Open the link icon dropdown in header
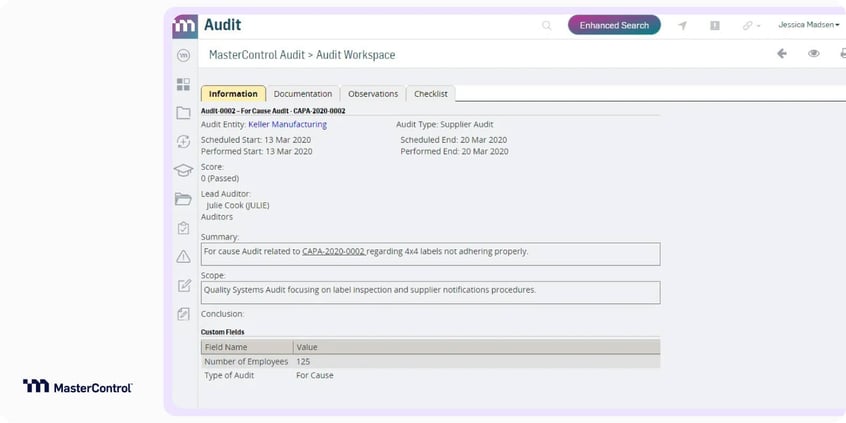 [751, 25]
